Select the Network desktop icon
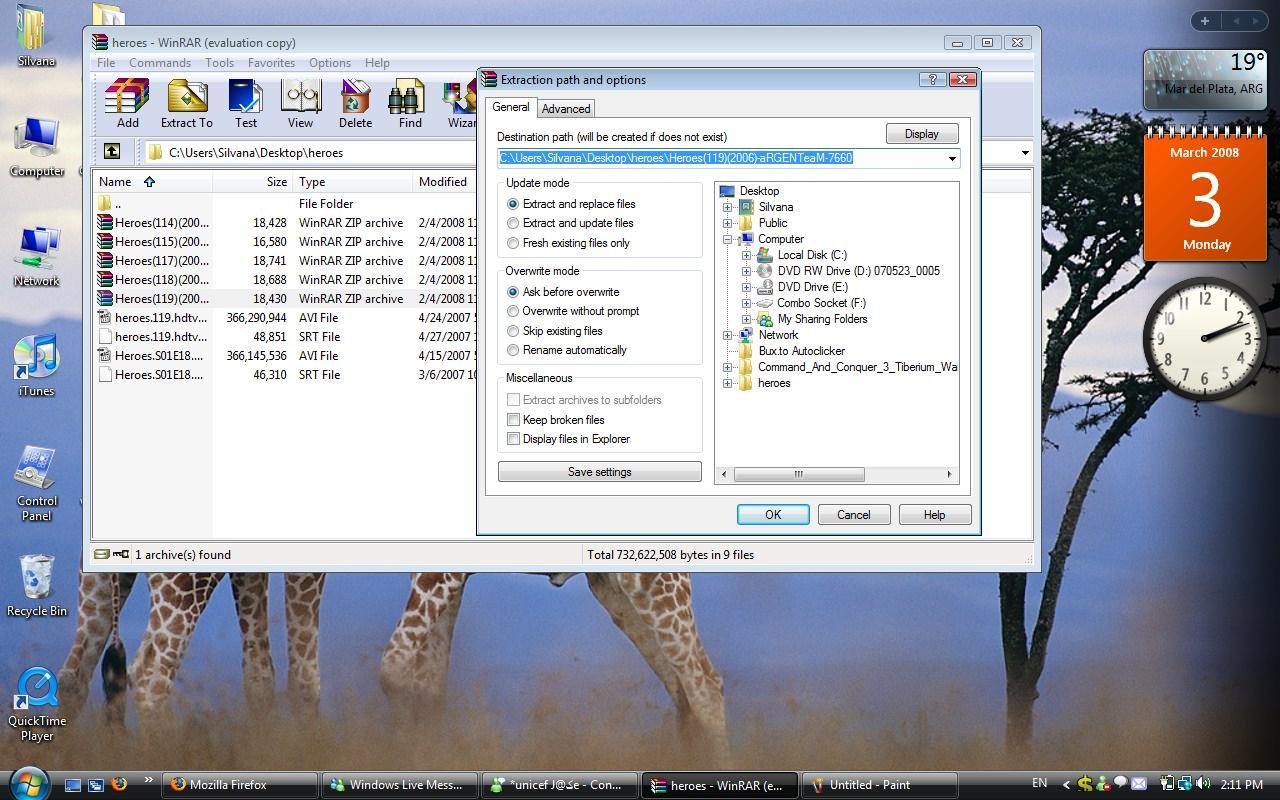Viewport: 1280px width, 800px height. click(37, 257)
